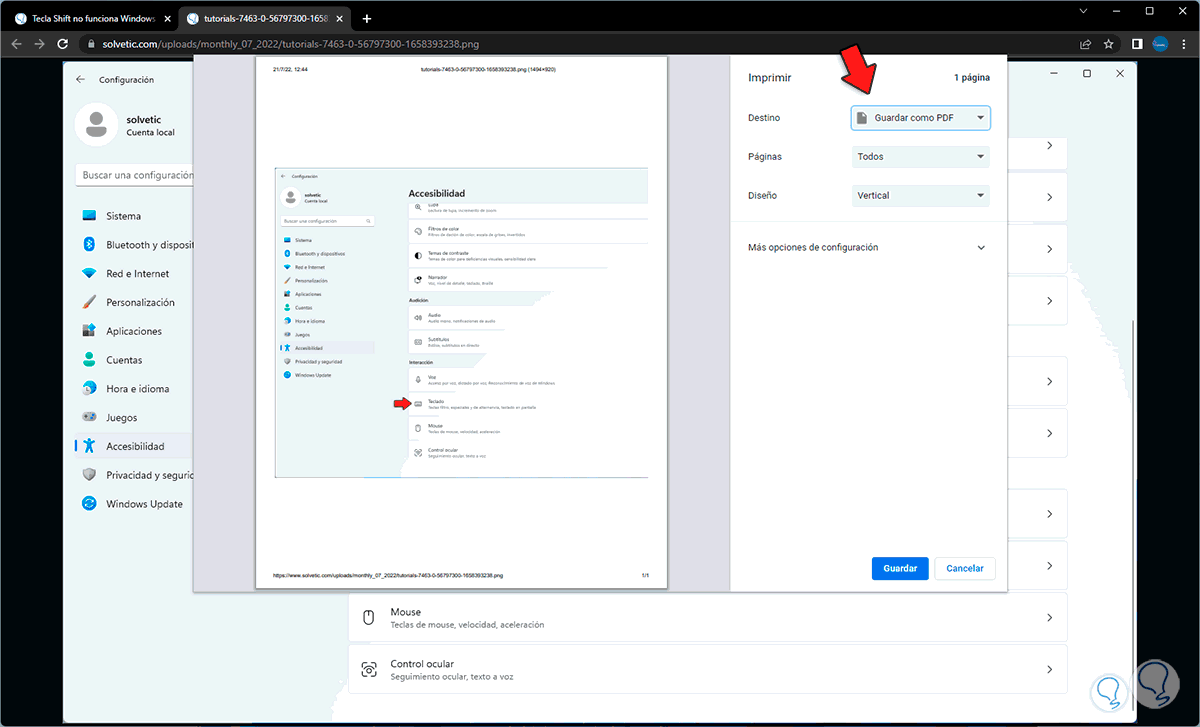Expand Más opciones de configuración
This screenshot has width=1200, height=727.
[867, 247]
